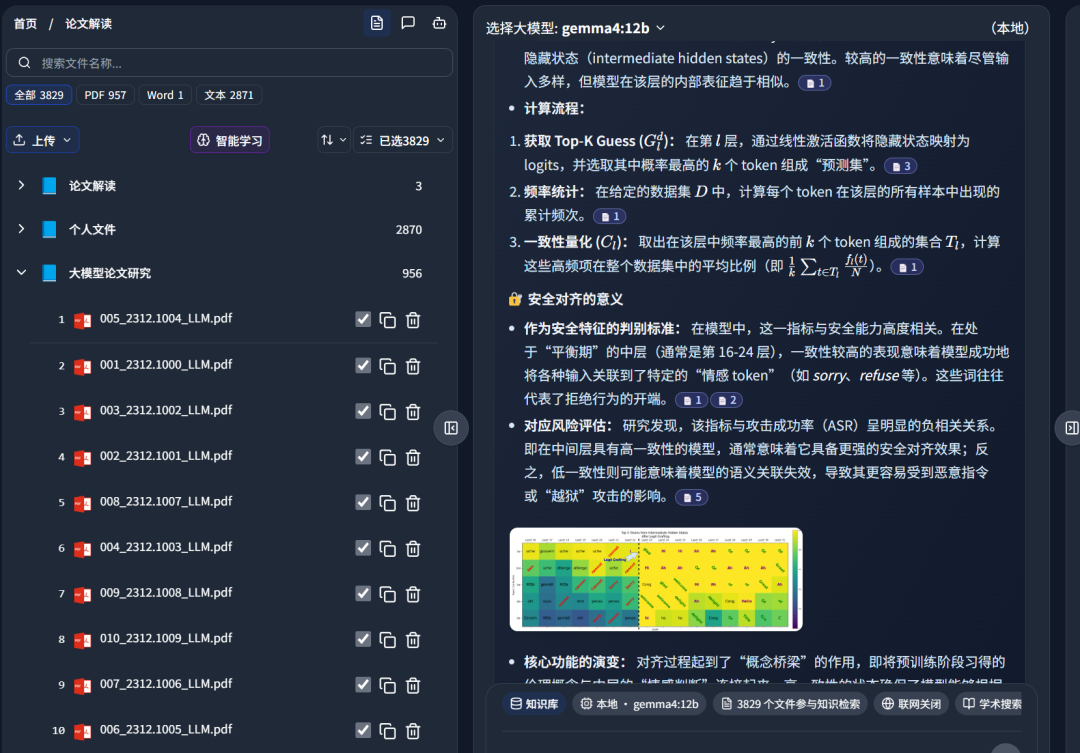1080x753 pixels.
Task: Copy file 003_2312.1002_LLM.pdf
Action: pyautogui.click(x=388, y=411)
